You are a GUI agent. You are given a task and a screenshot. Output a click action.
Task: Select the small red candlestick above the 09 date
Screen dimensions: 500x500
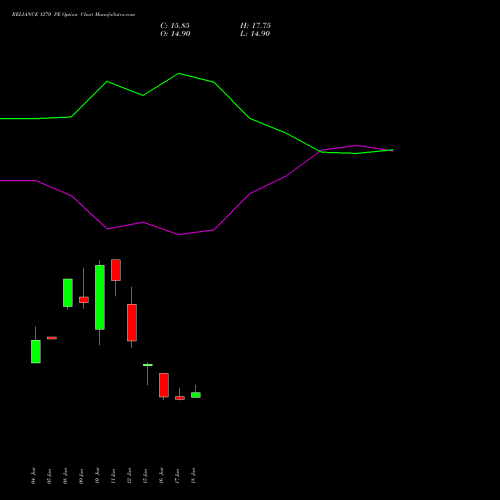click(84, 300)
